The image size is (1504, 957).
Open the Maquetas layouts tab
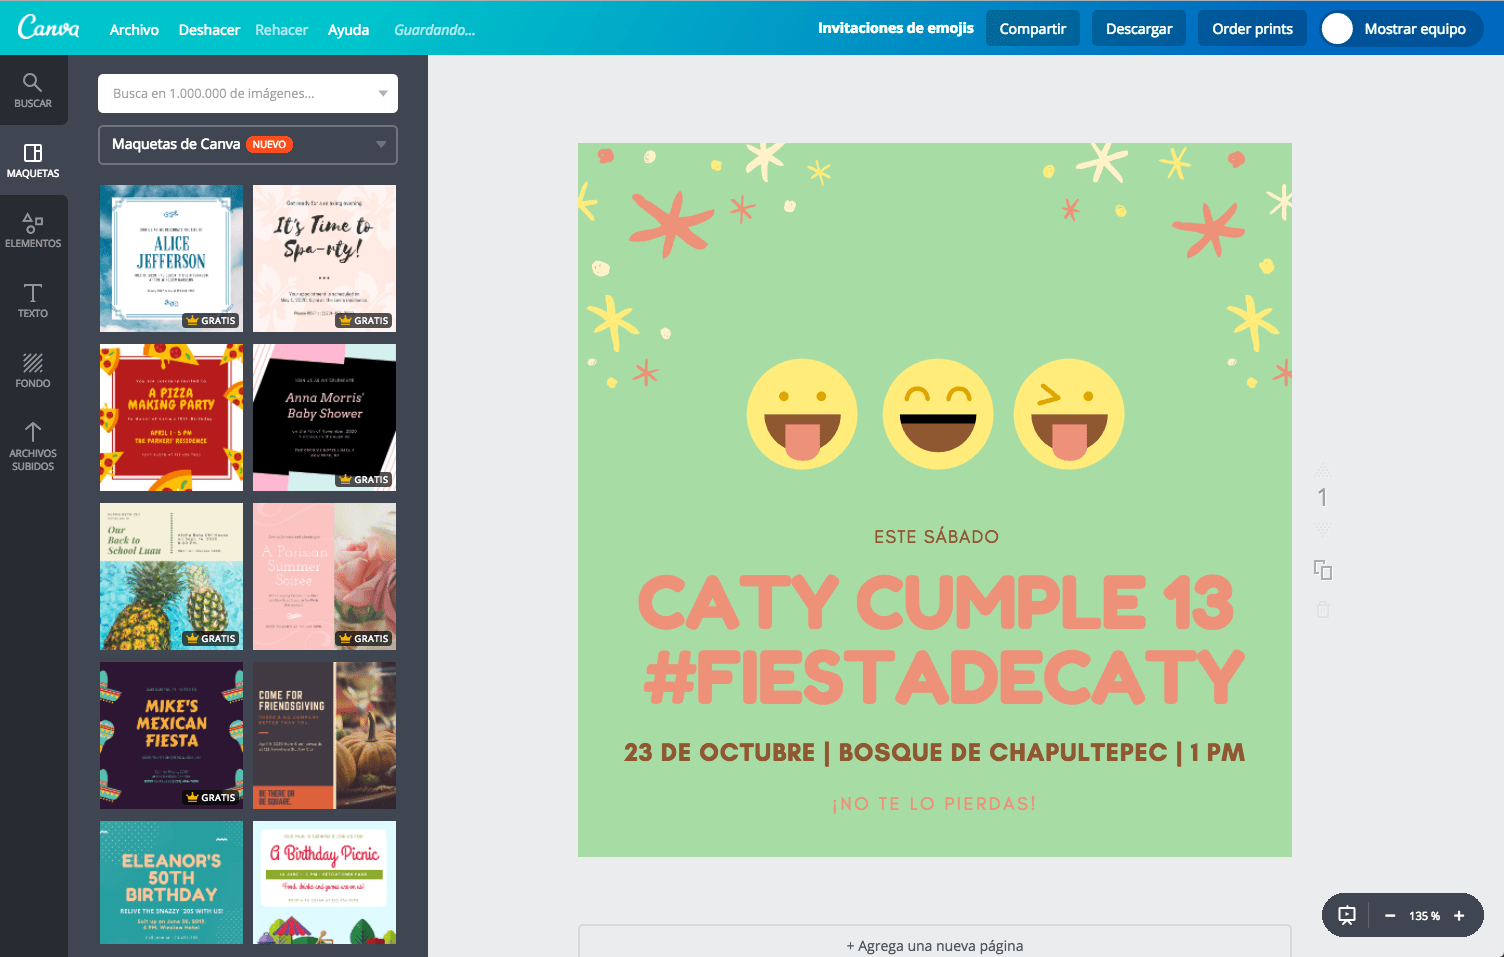click(33, 160)
